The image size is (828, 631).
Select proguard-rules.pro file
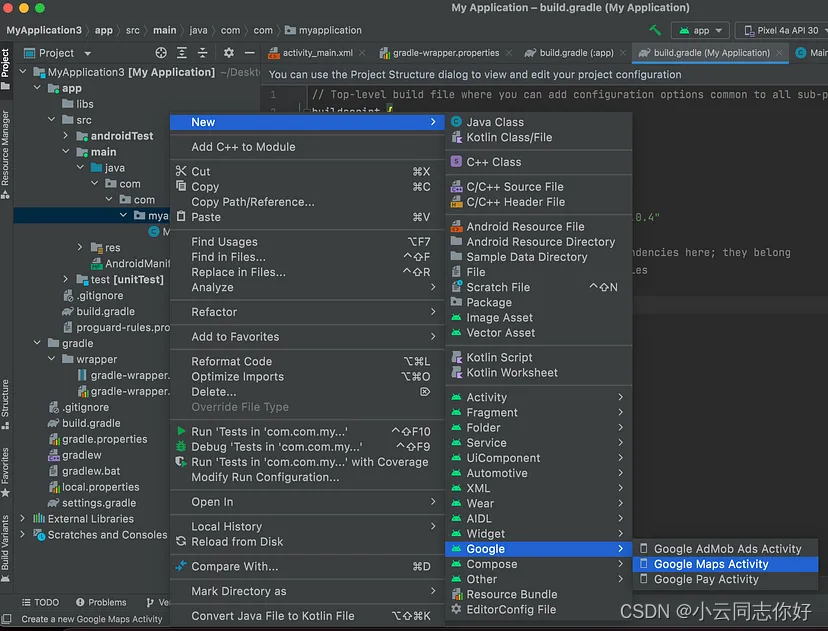117,327
